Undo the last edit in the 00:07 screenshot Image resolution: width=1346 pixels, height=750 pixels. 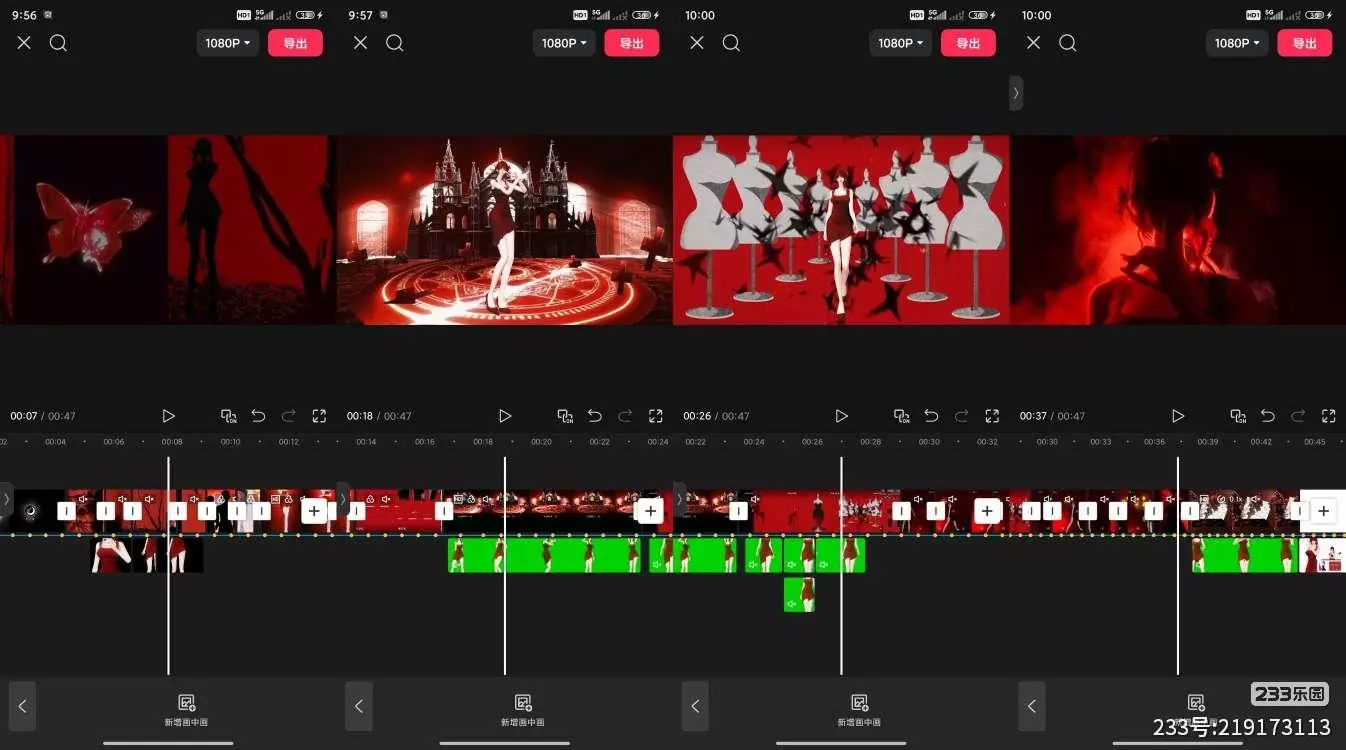point(258,416)
